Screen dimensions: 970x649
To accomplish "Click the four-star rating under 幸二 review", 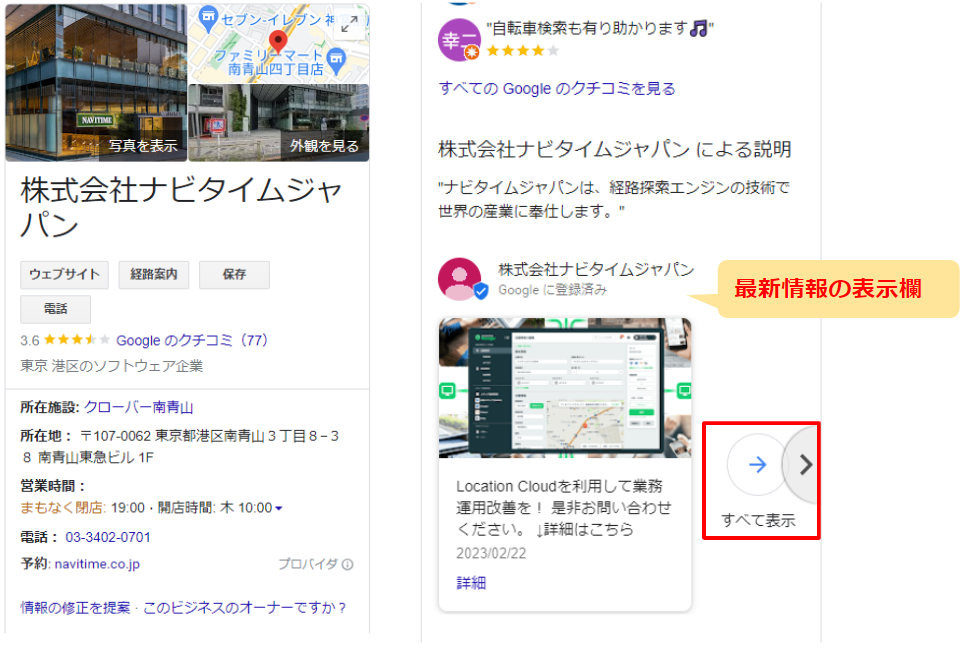I will click(523, 51).
